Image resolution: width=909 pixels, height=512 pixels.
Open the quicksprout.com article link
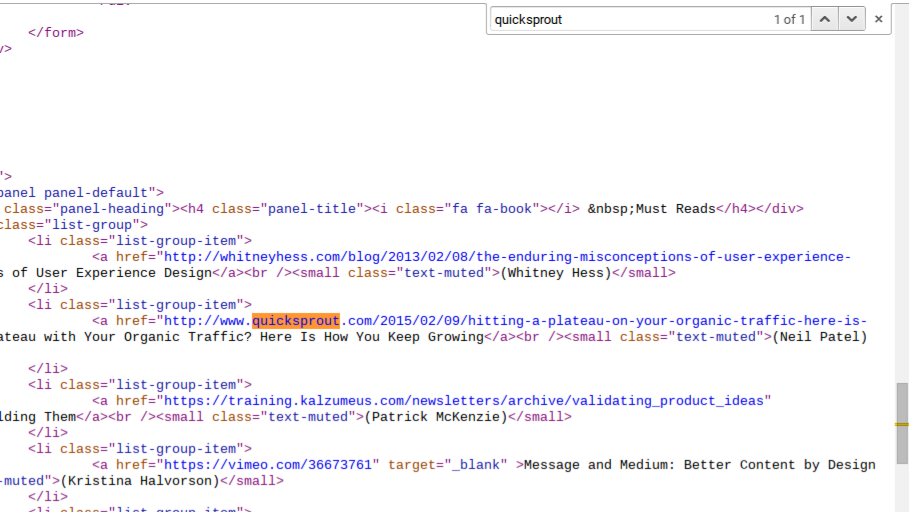pyautogui.click(x=515, y=321)
